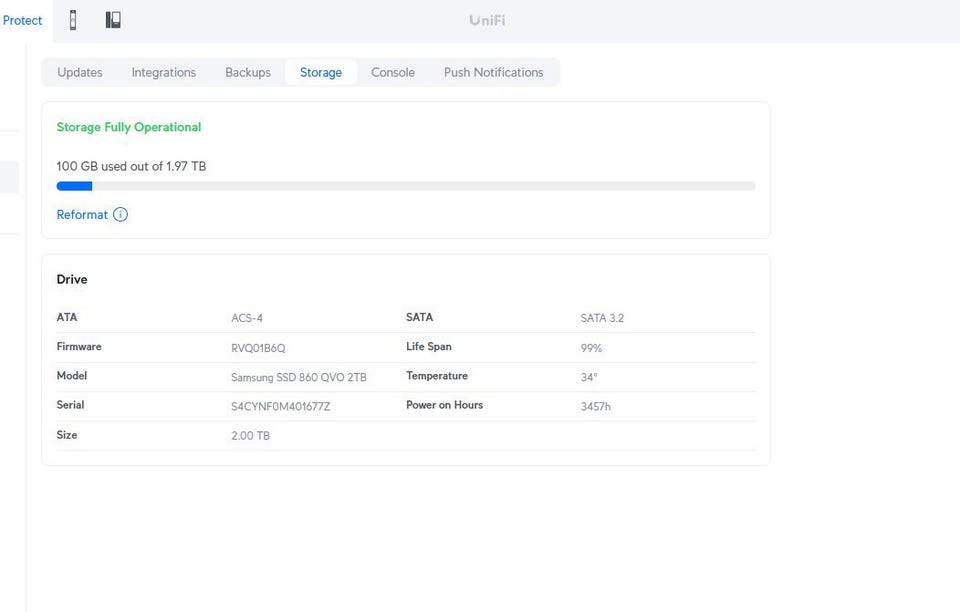
Task: Switch to Push Notifications tab
Action: coord(494,72)
